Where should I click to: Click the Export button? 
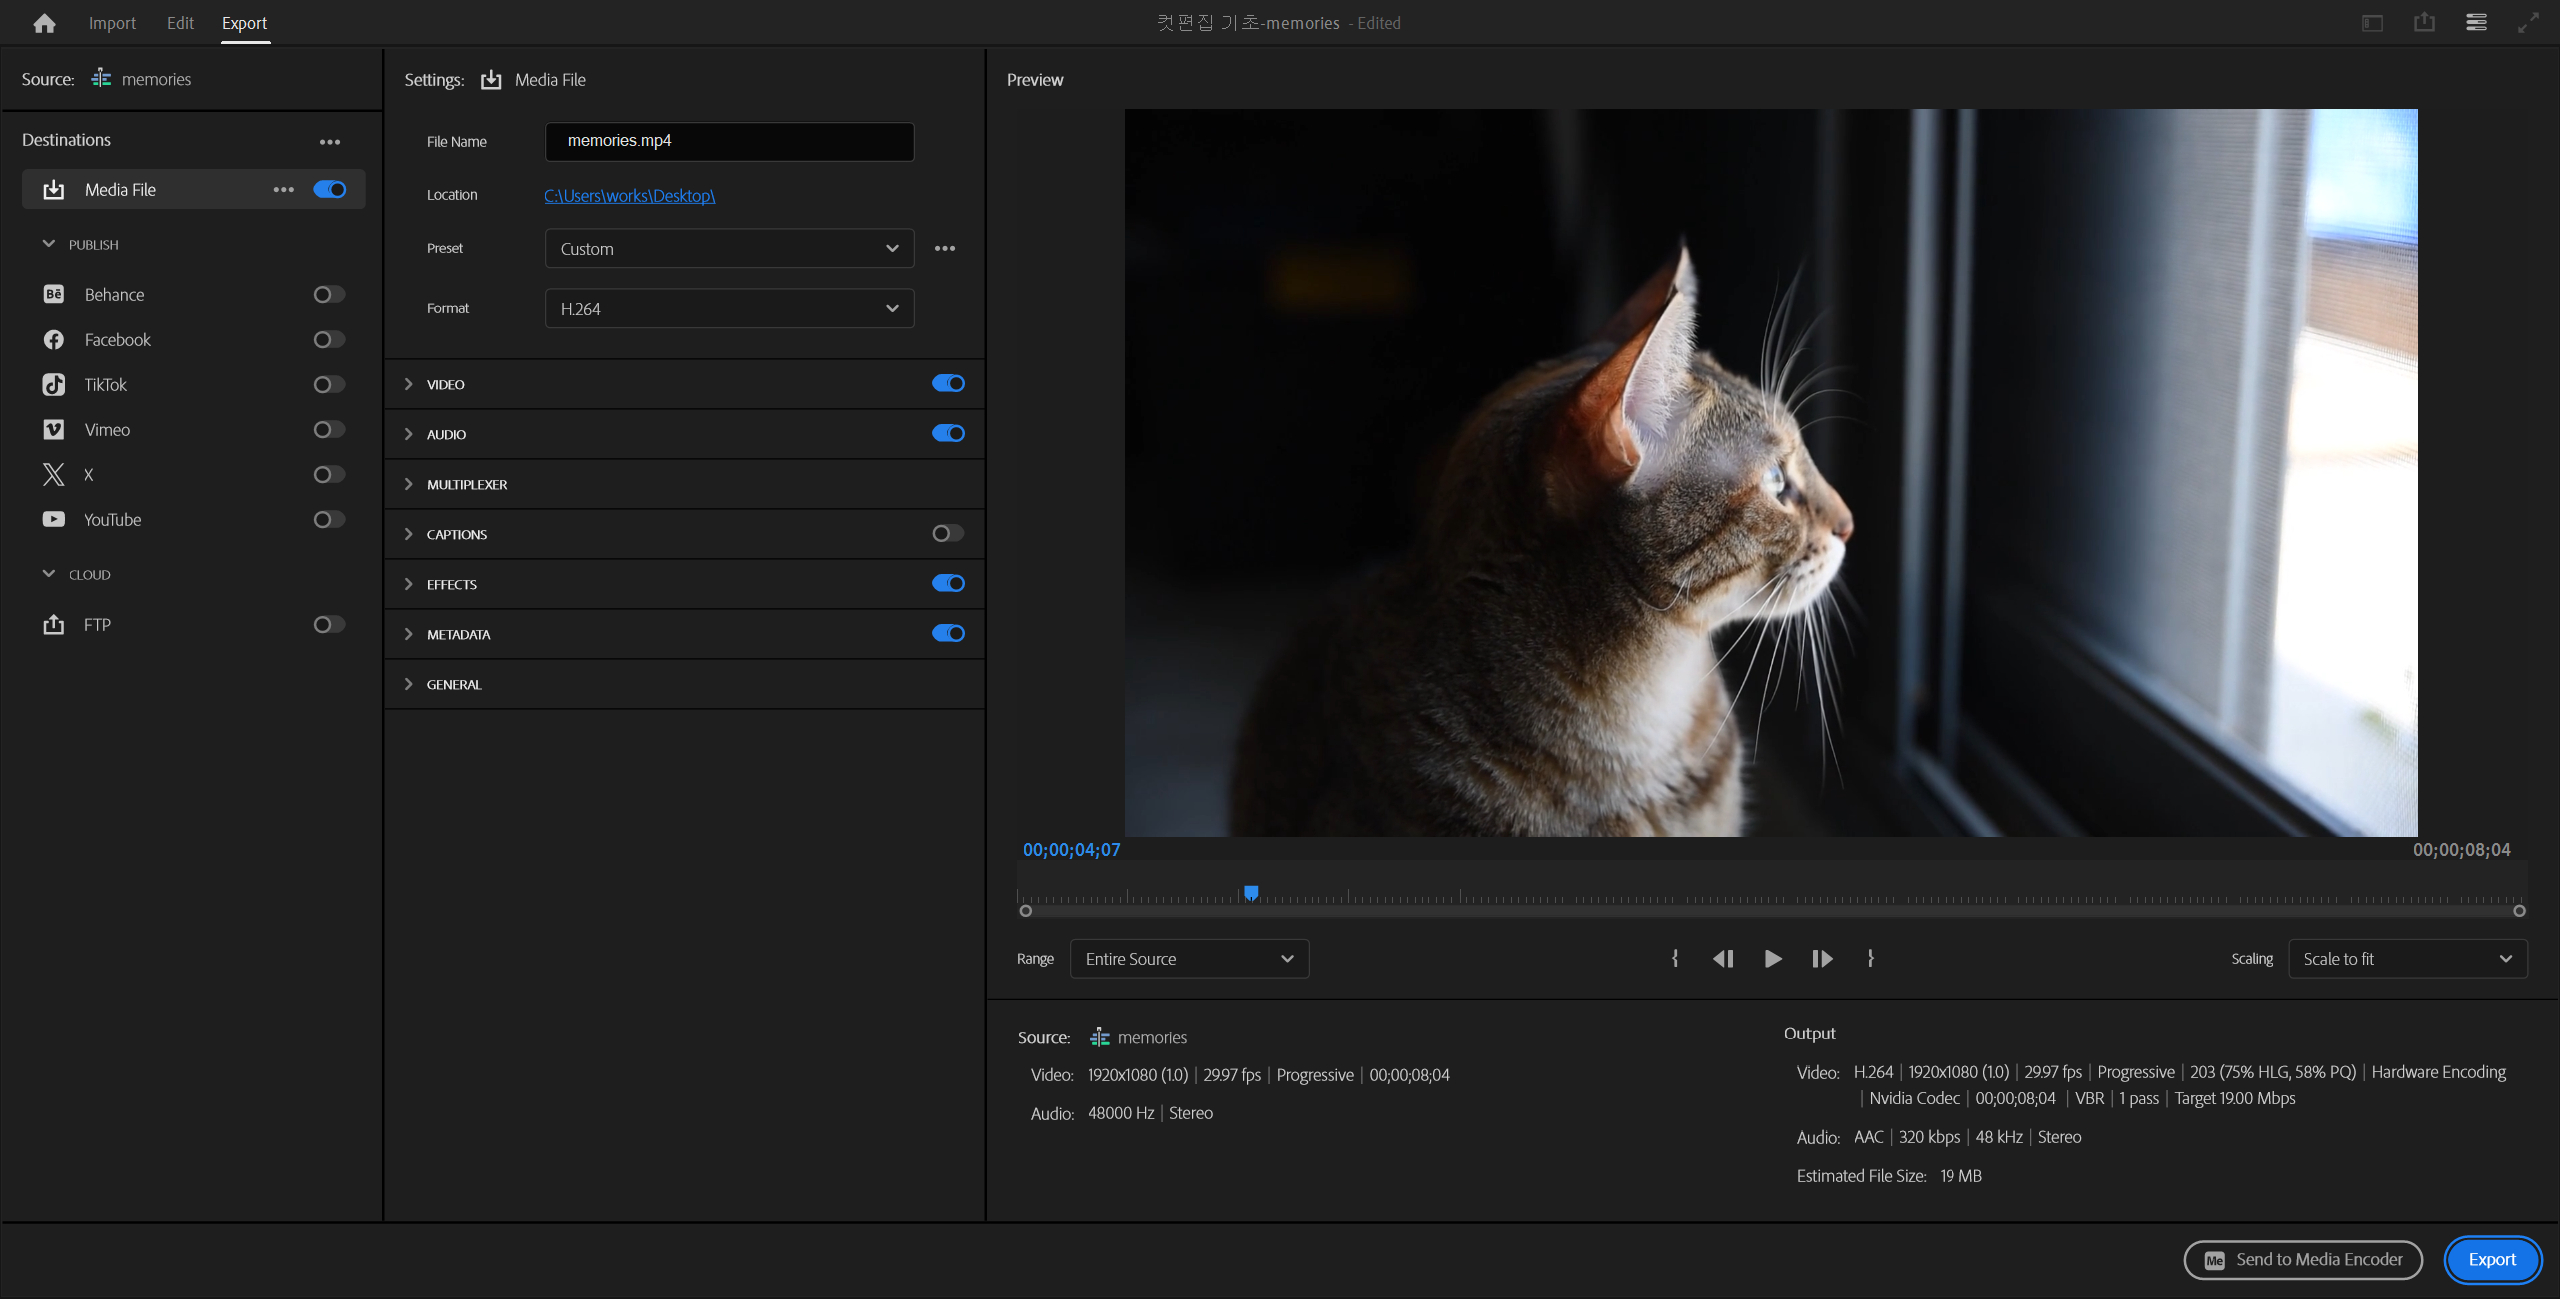click(2491, 1260)
